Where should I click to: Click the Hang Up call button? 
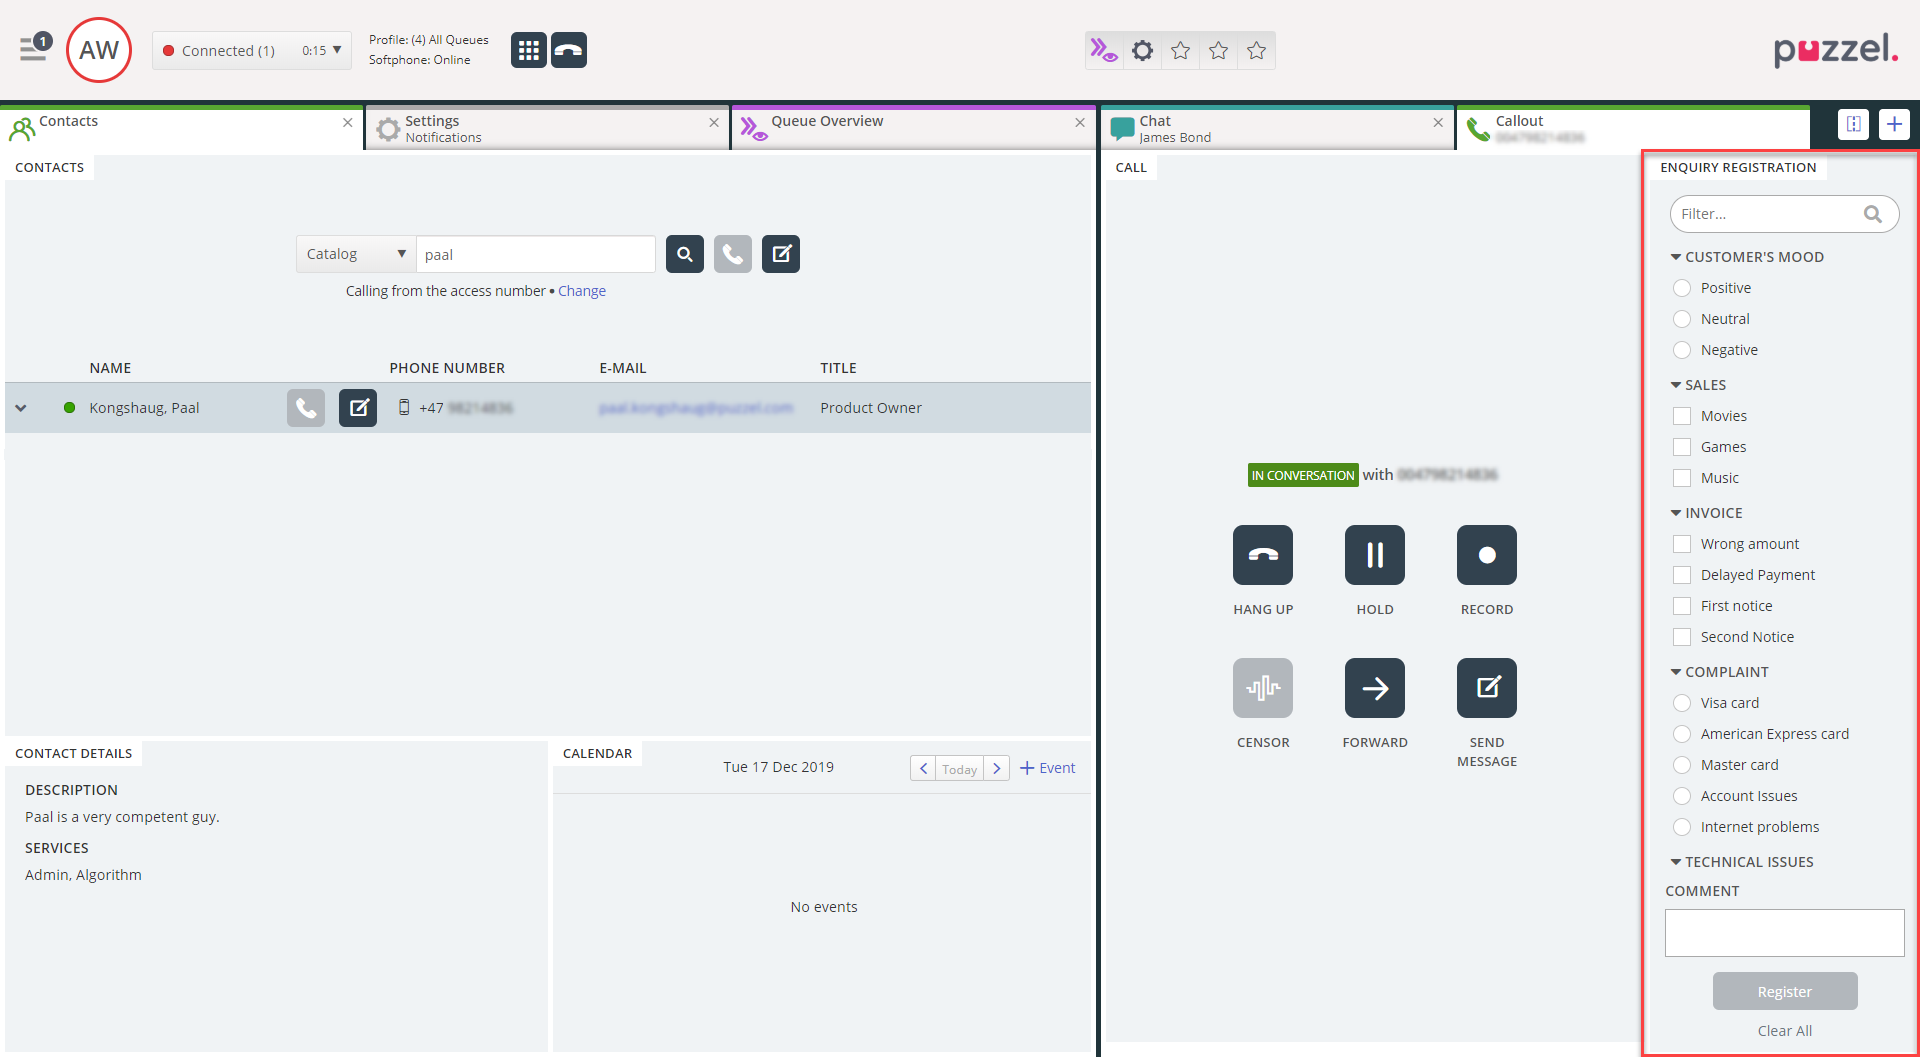1262,555
